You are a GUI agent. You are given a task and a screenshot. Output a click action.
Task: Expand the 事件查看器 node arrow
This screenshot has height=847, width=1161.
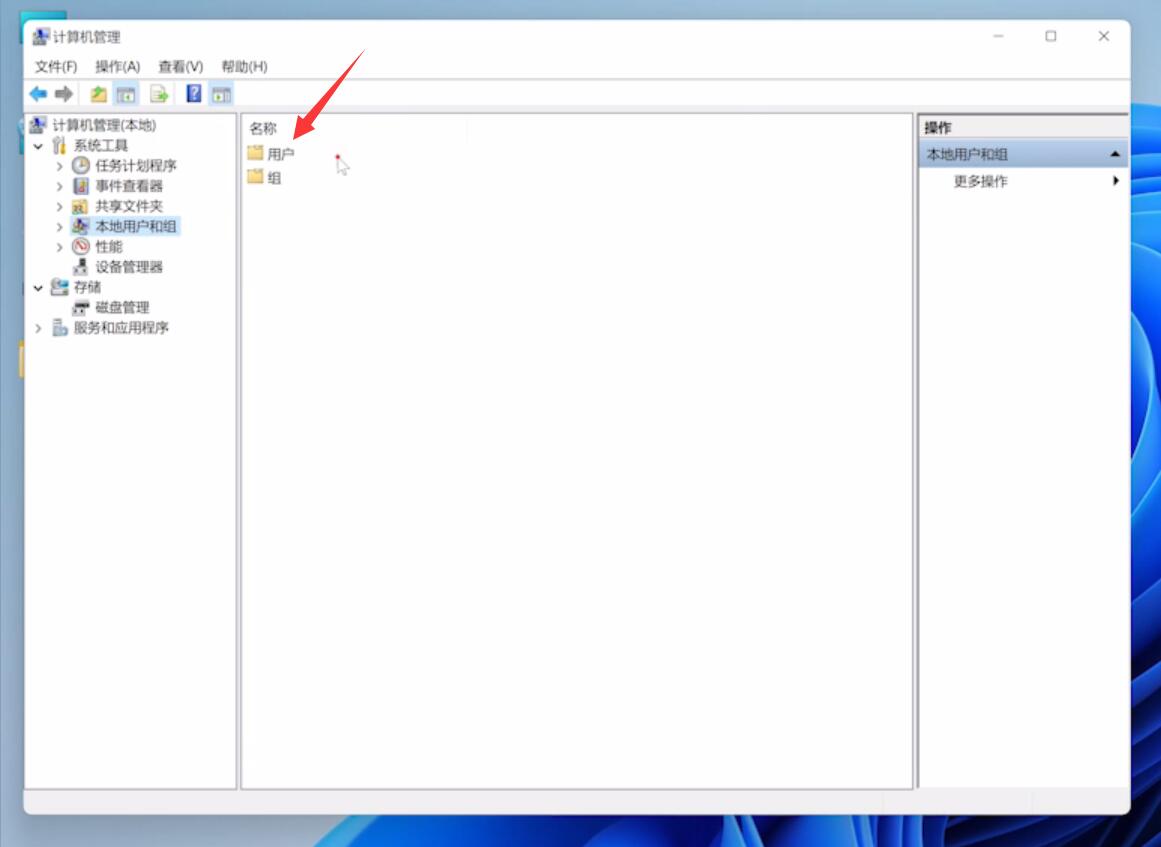click(60, 186)
